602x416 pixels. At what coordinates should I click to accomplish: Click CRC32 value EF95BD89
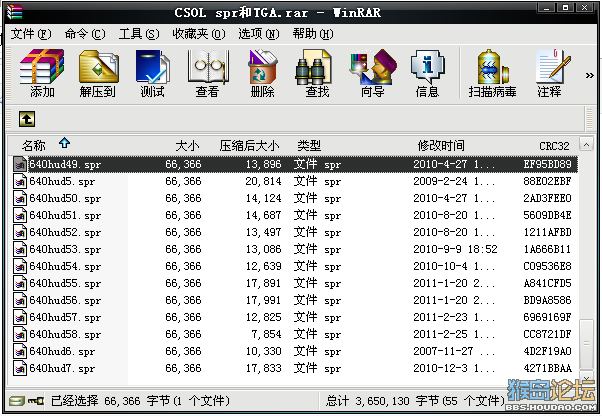click(x=547, y=164)
